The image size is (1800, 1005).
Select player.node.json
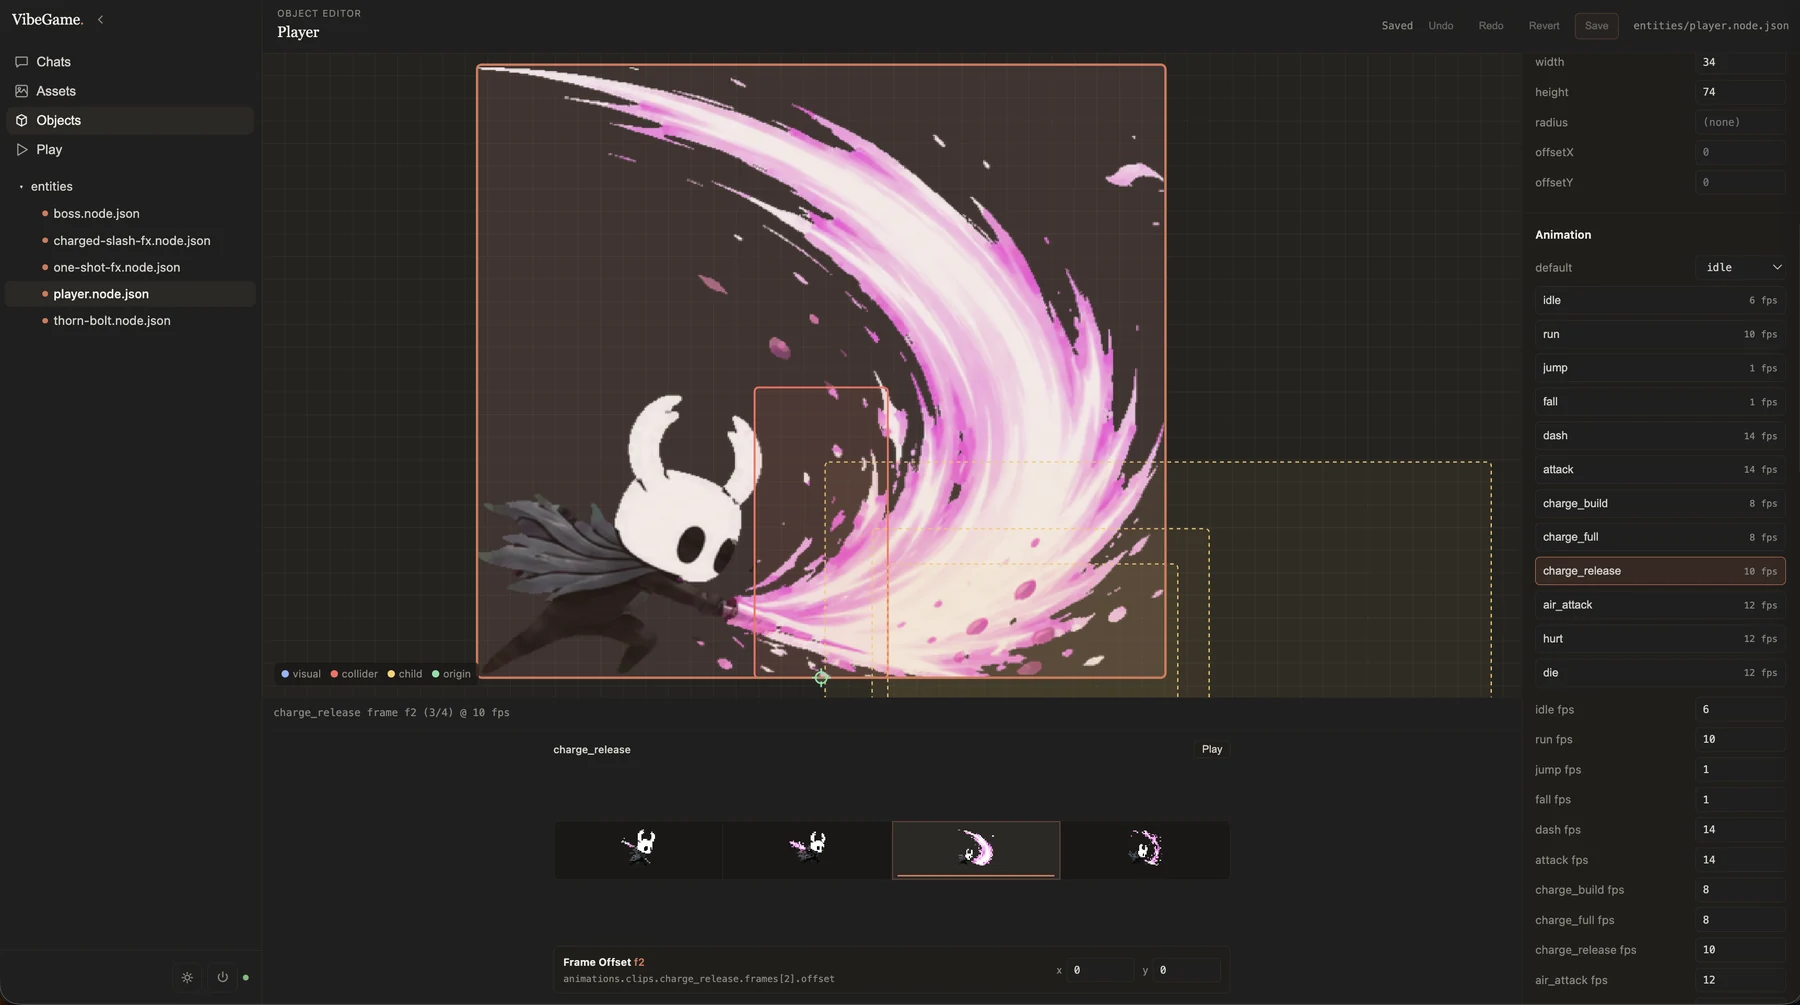[x=130, y=294]
